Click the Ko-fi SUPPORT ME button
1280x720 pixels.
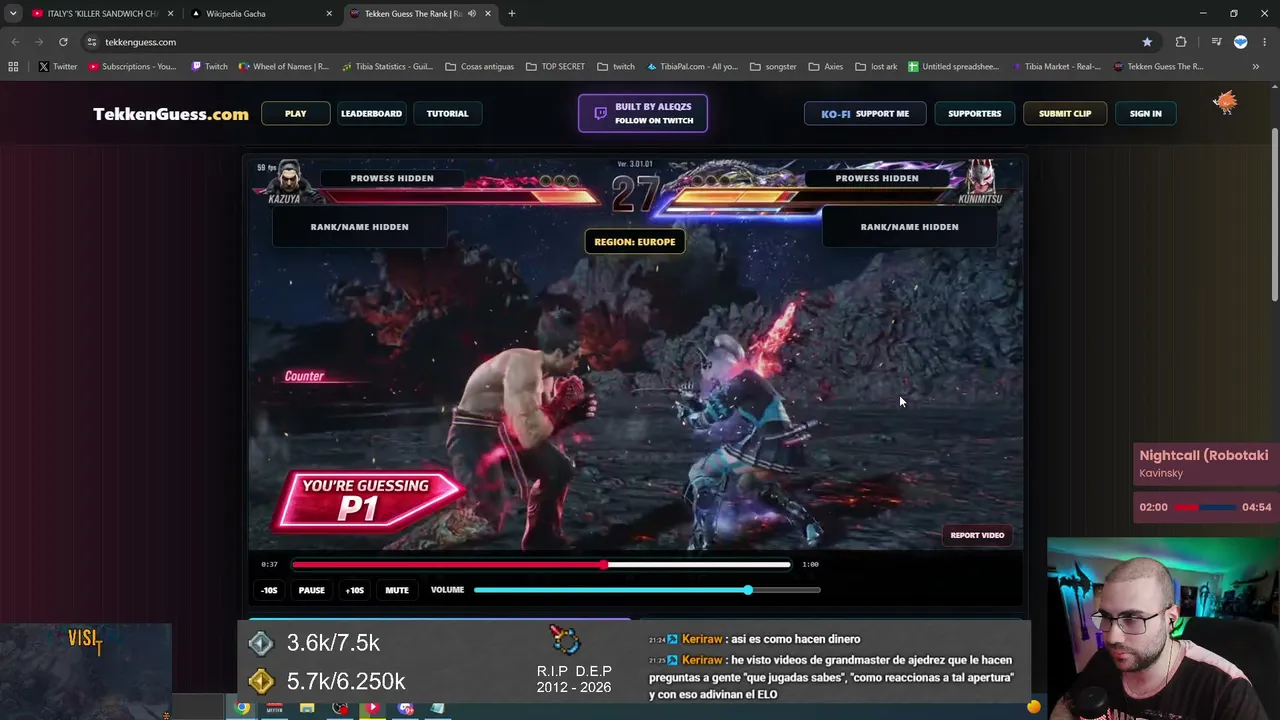865,113
